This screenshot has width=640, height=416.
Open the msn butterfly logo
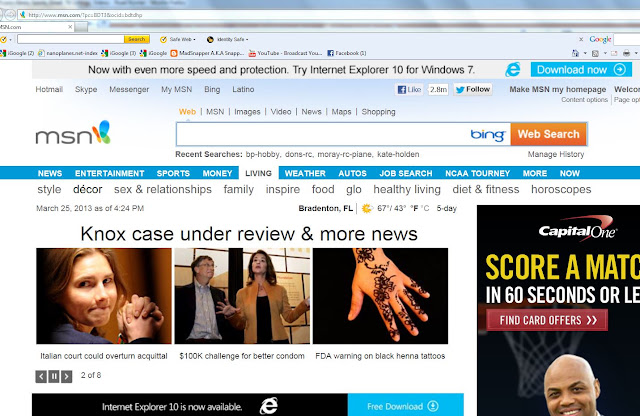[73, 133]
